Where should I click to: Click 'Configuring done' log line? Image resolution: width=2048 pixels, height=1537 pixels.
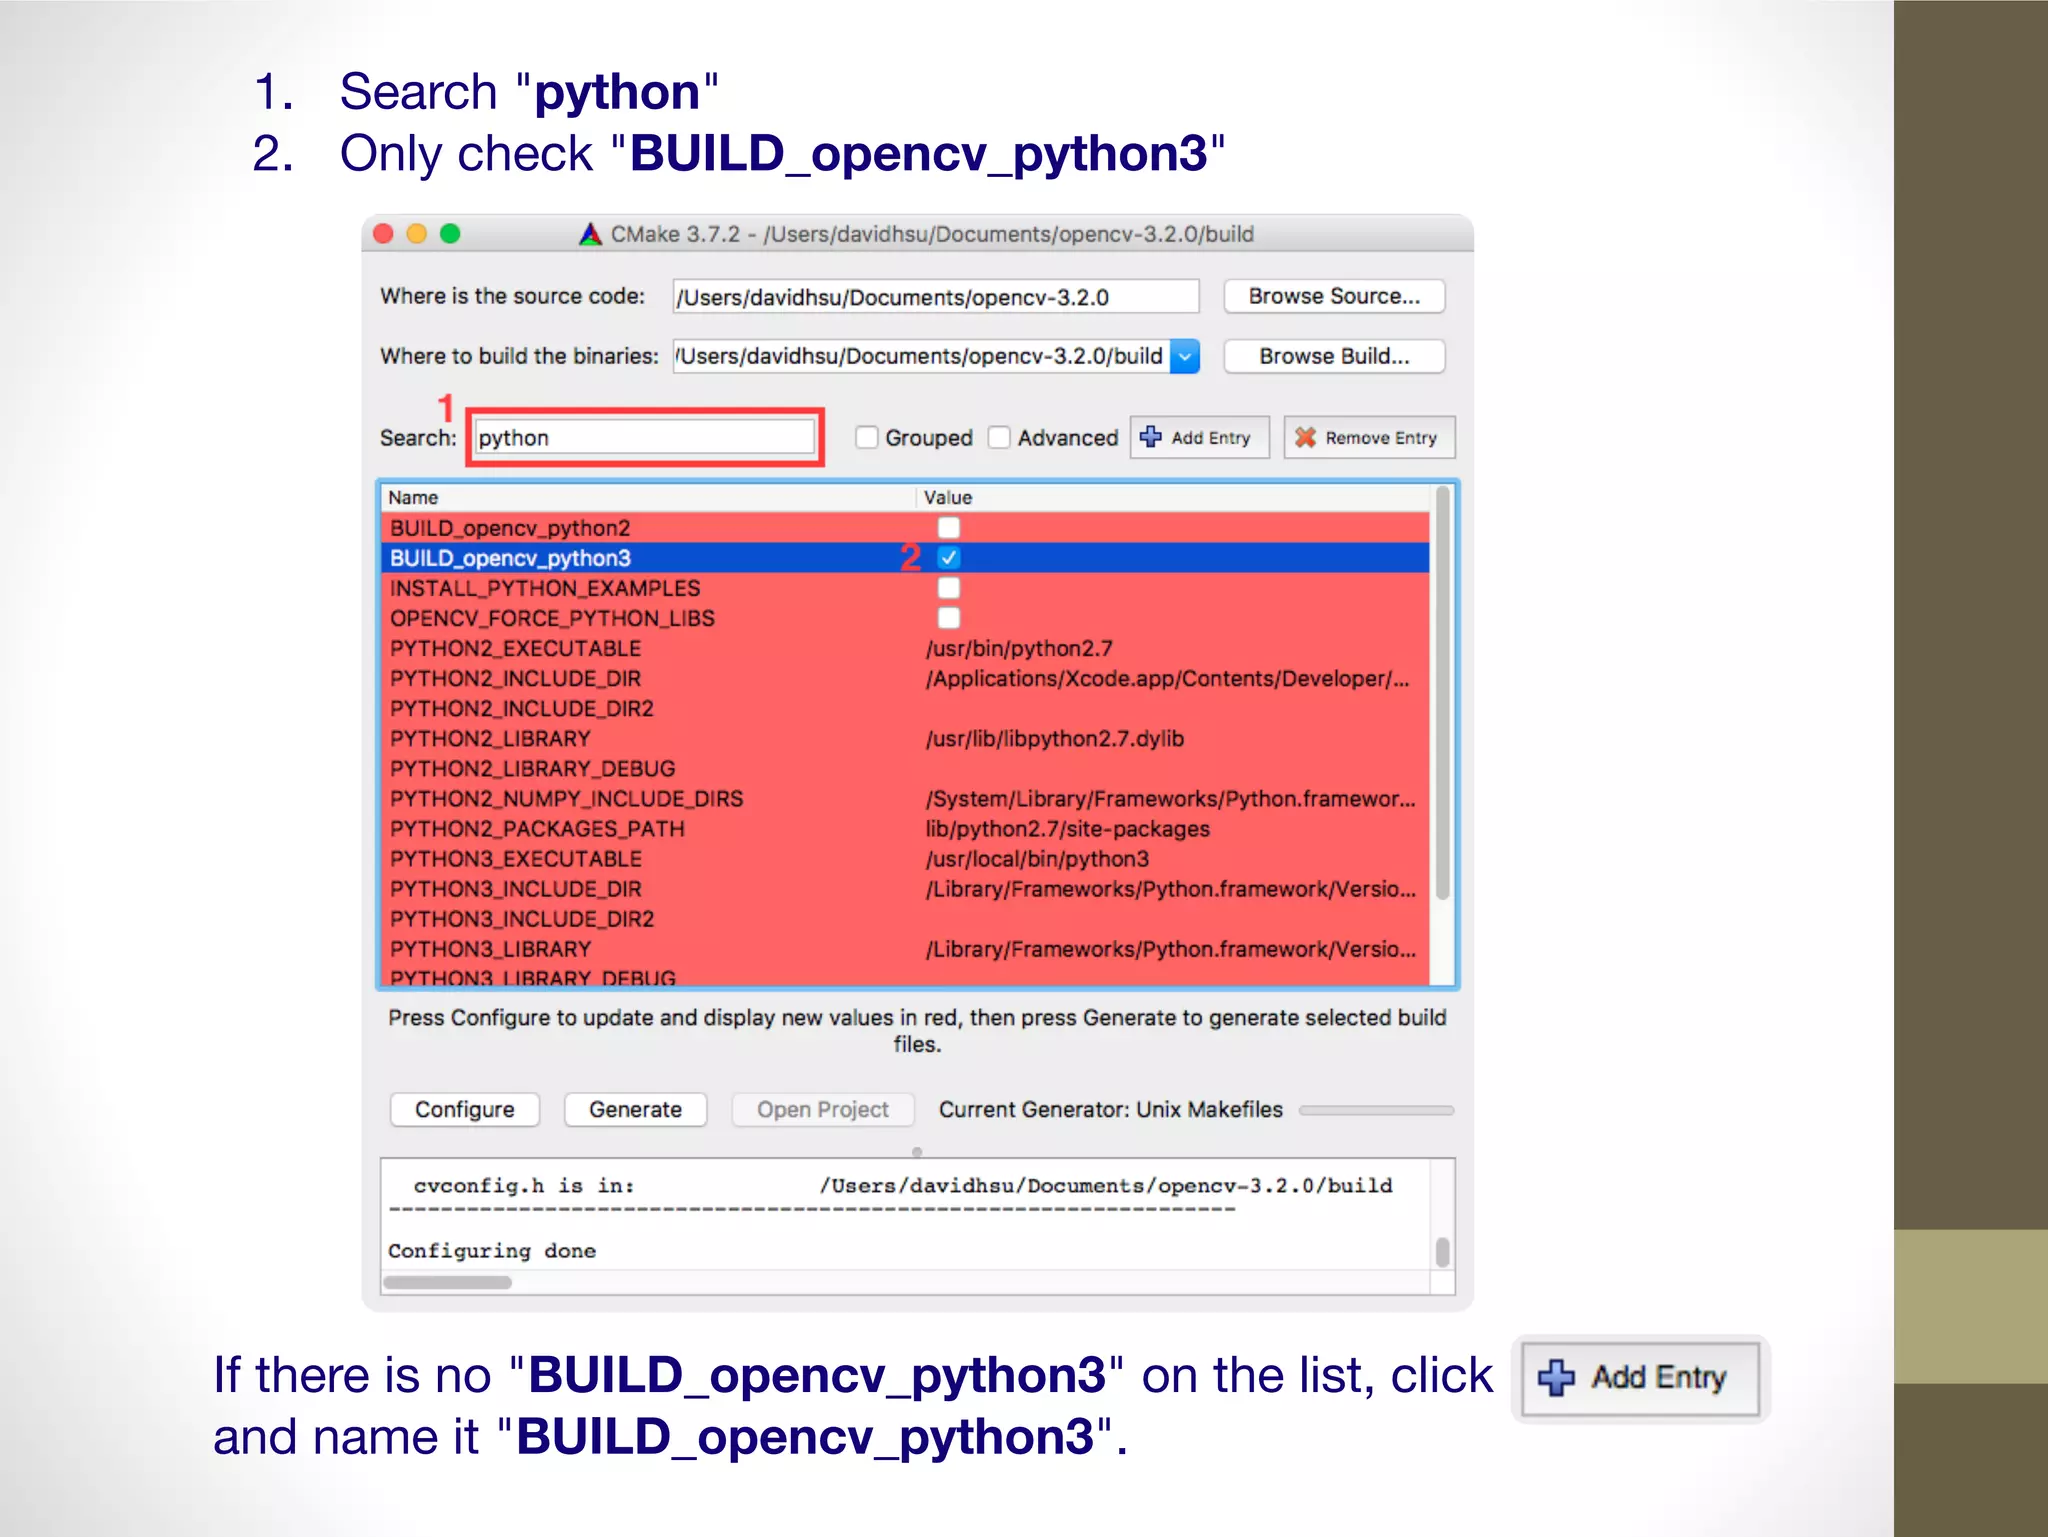pos(492,1251)
